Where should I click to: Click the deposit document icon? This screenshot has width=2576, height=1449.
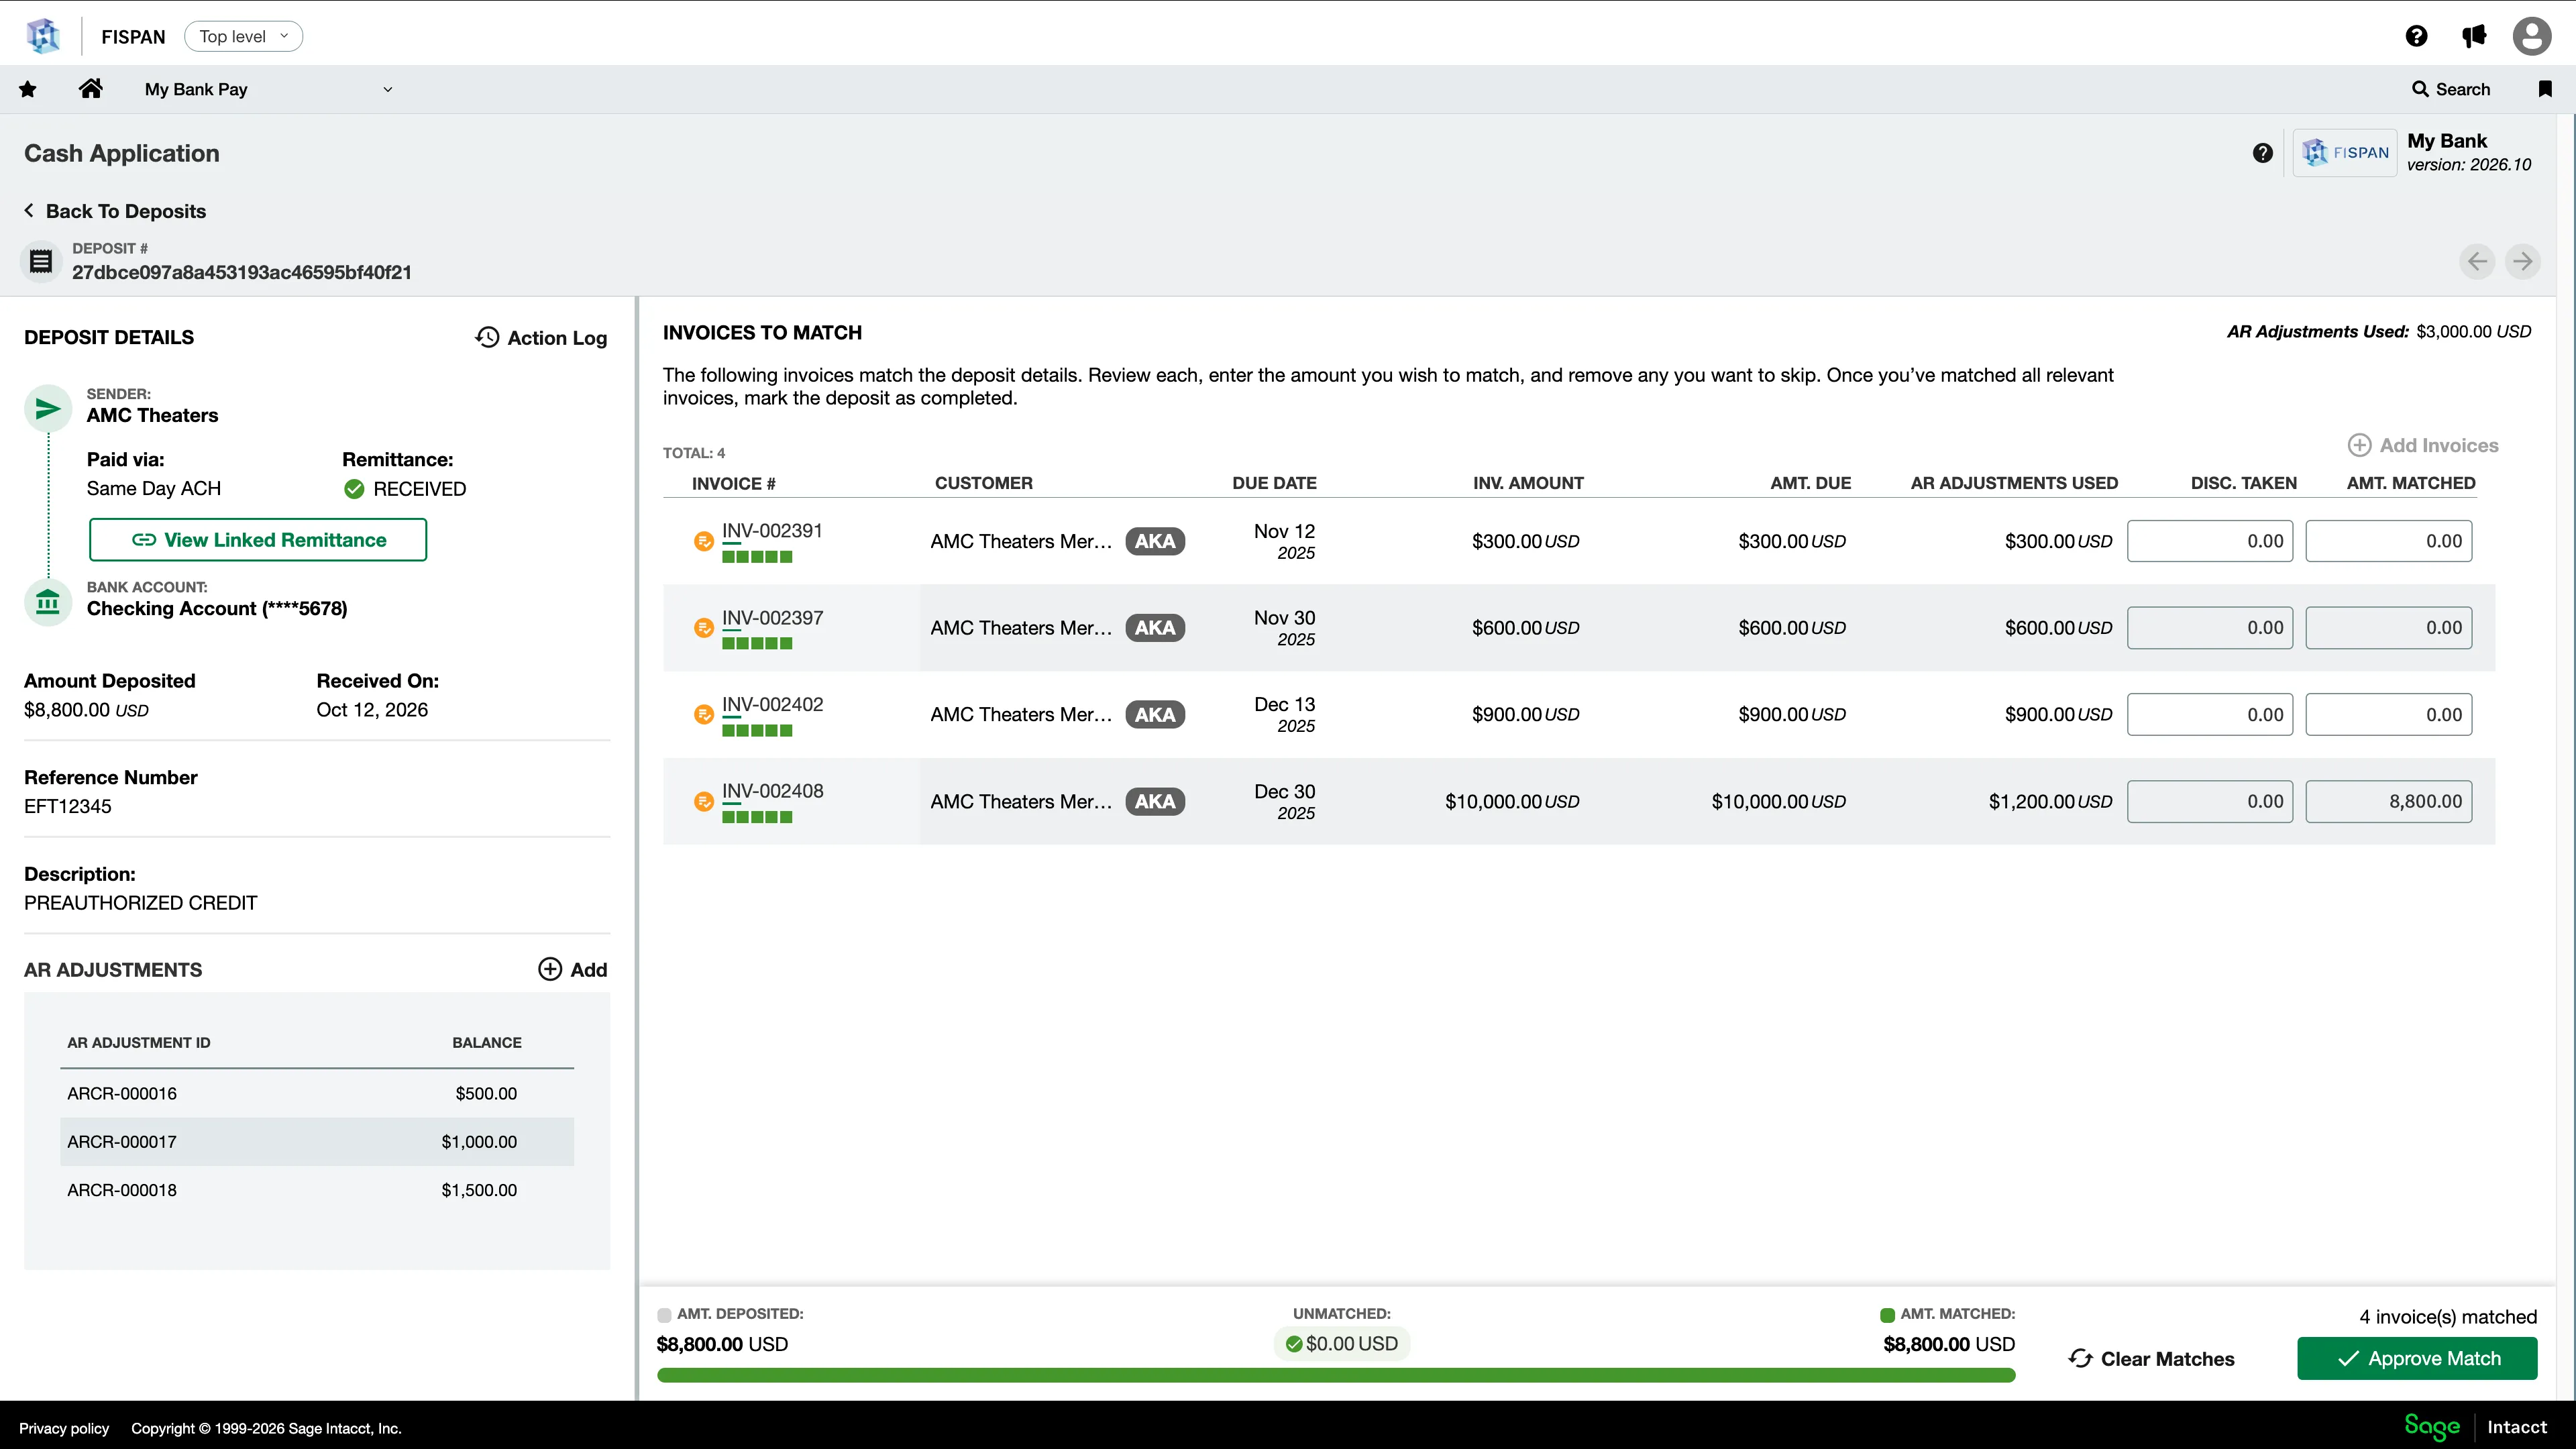click(41, 262)
